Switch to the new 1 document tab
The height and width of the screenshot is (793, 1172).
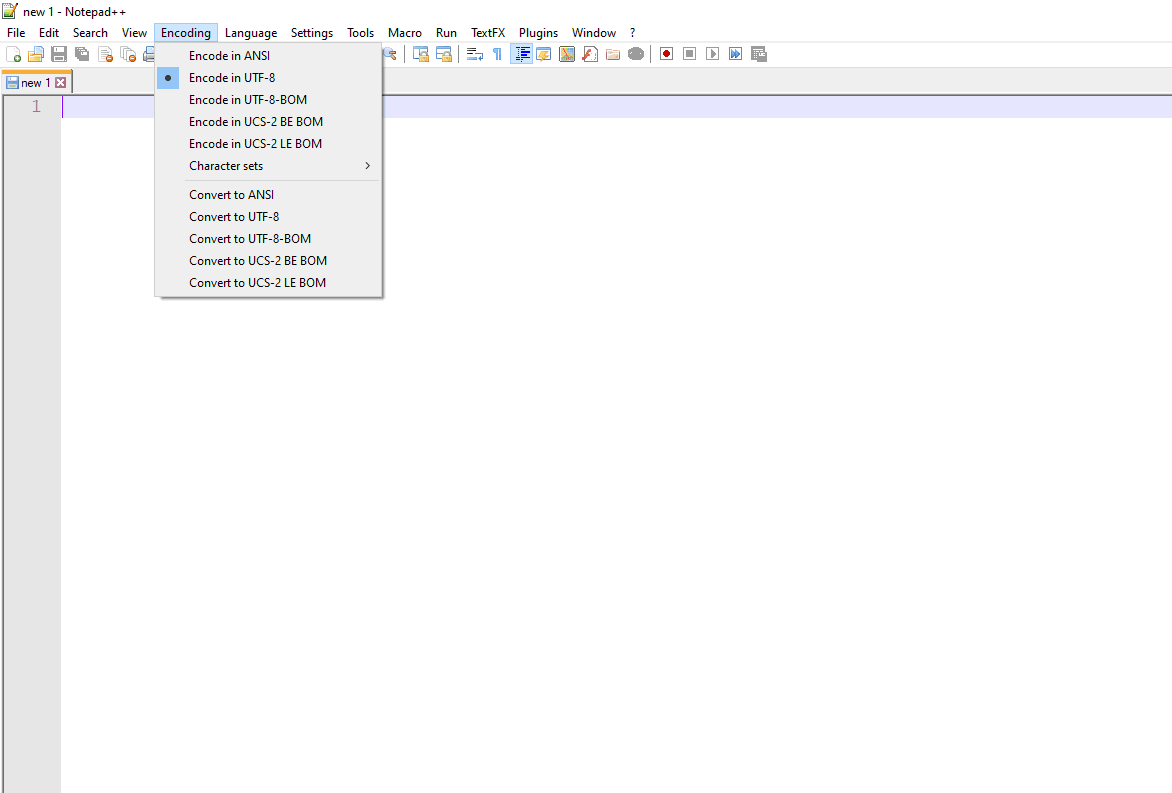35,83
